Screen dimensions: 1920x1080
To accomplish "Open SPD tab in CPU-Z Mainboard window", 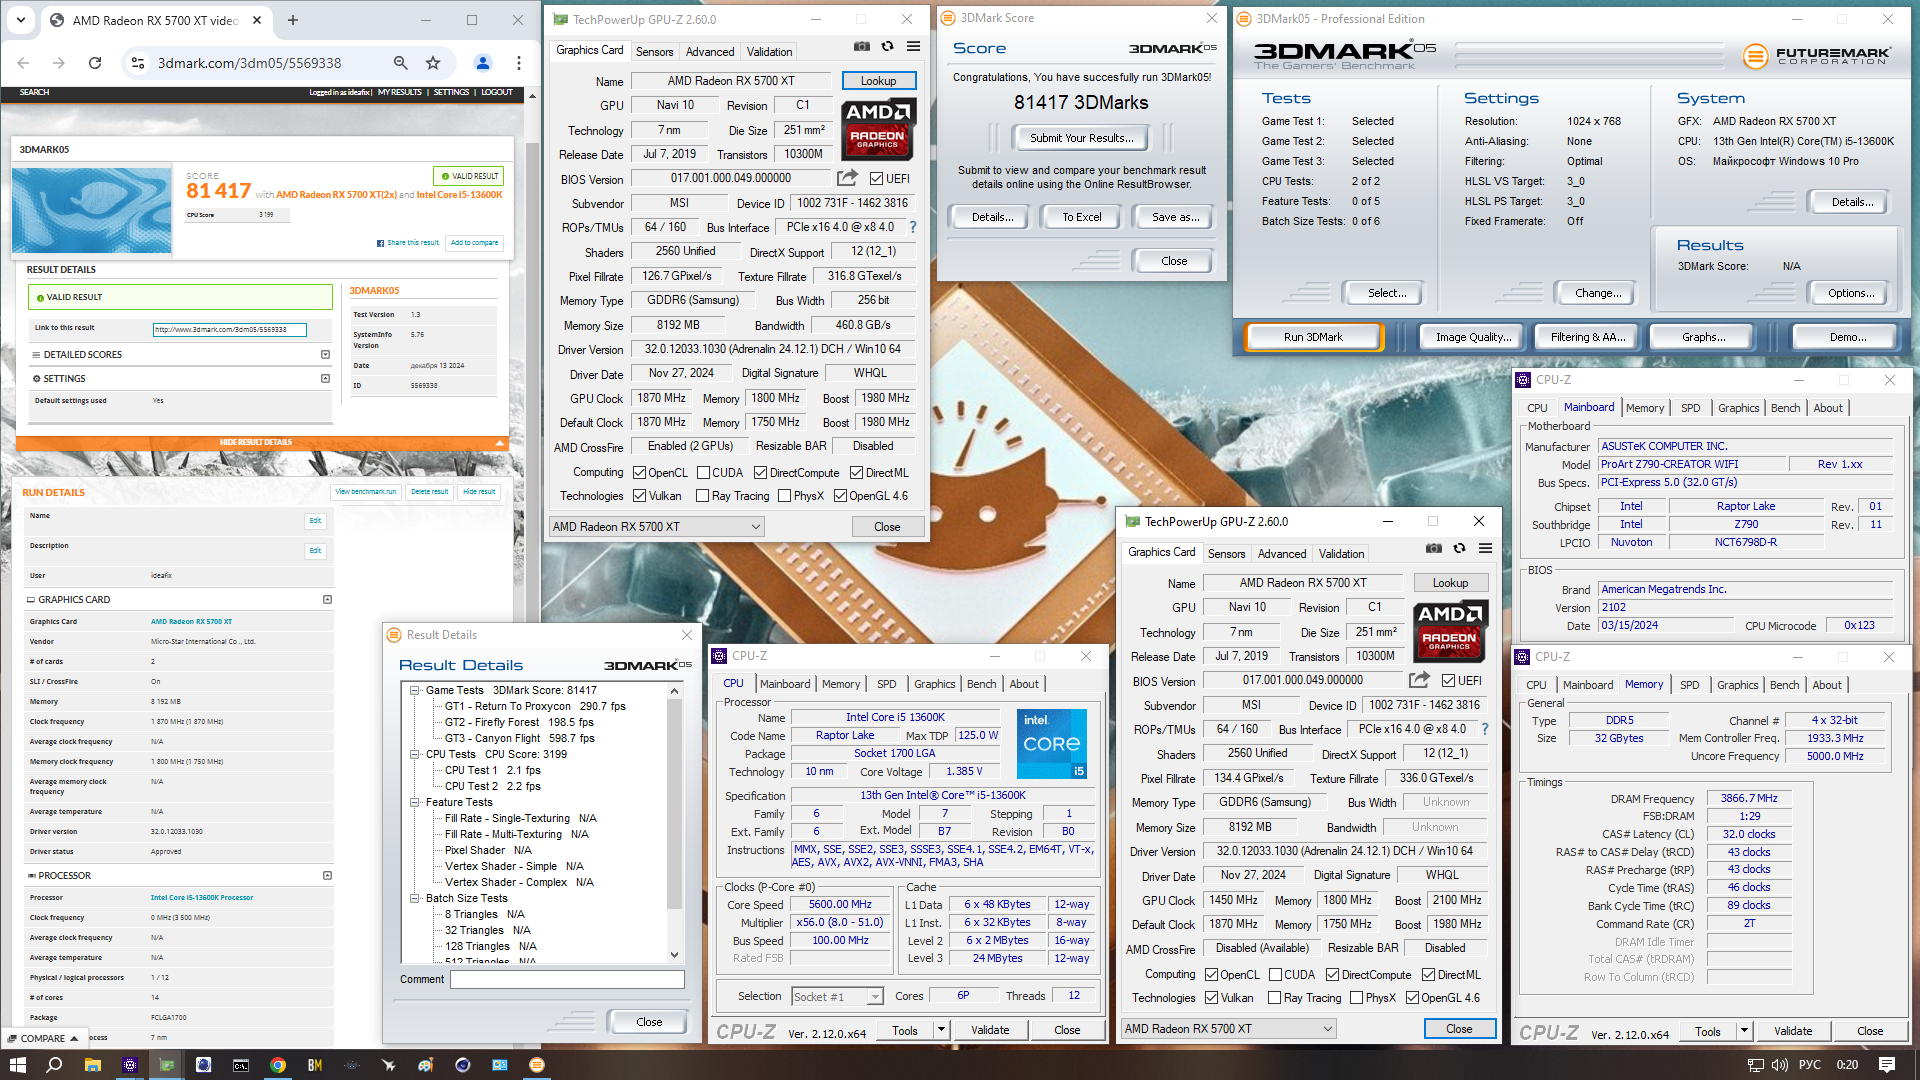I will click(1690, 408).
